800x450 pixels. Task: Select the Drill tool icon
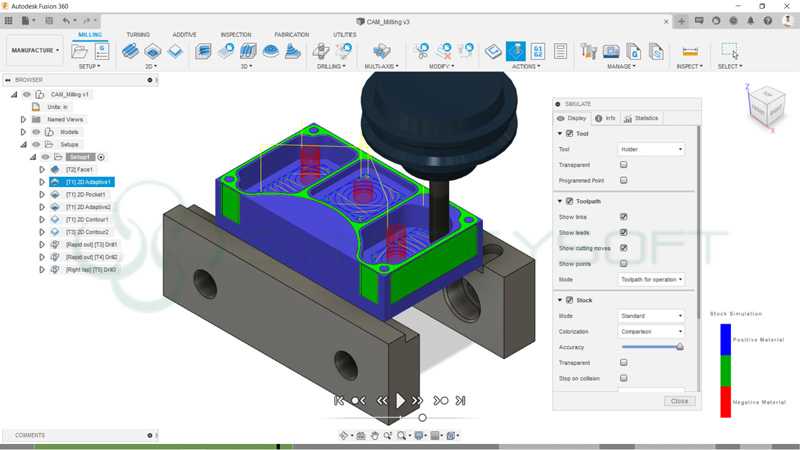320,51
